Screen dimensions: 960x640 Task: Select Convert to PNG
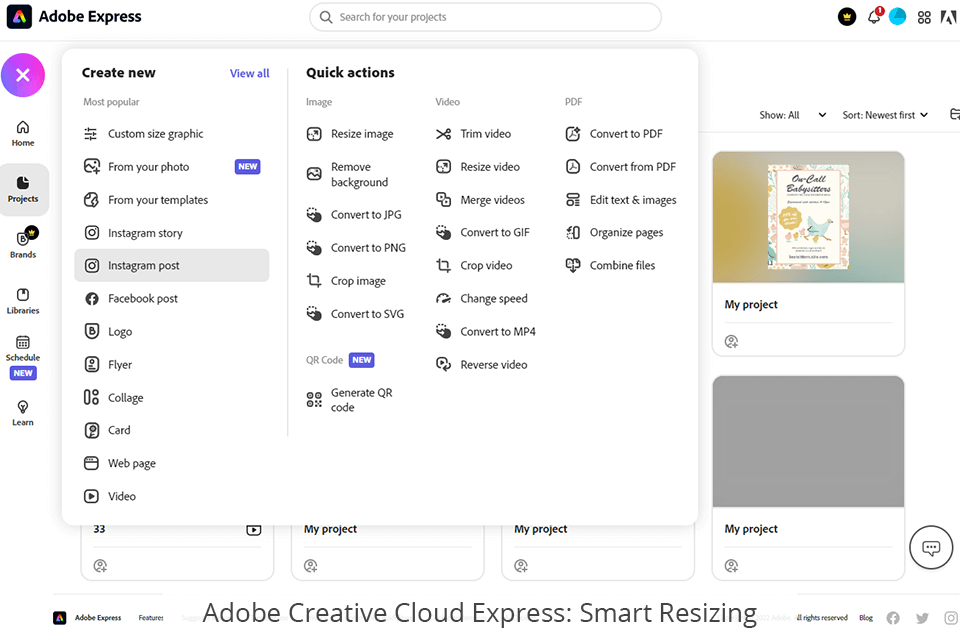[356, 247]
